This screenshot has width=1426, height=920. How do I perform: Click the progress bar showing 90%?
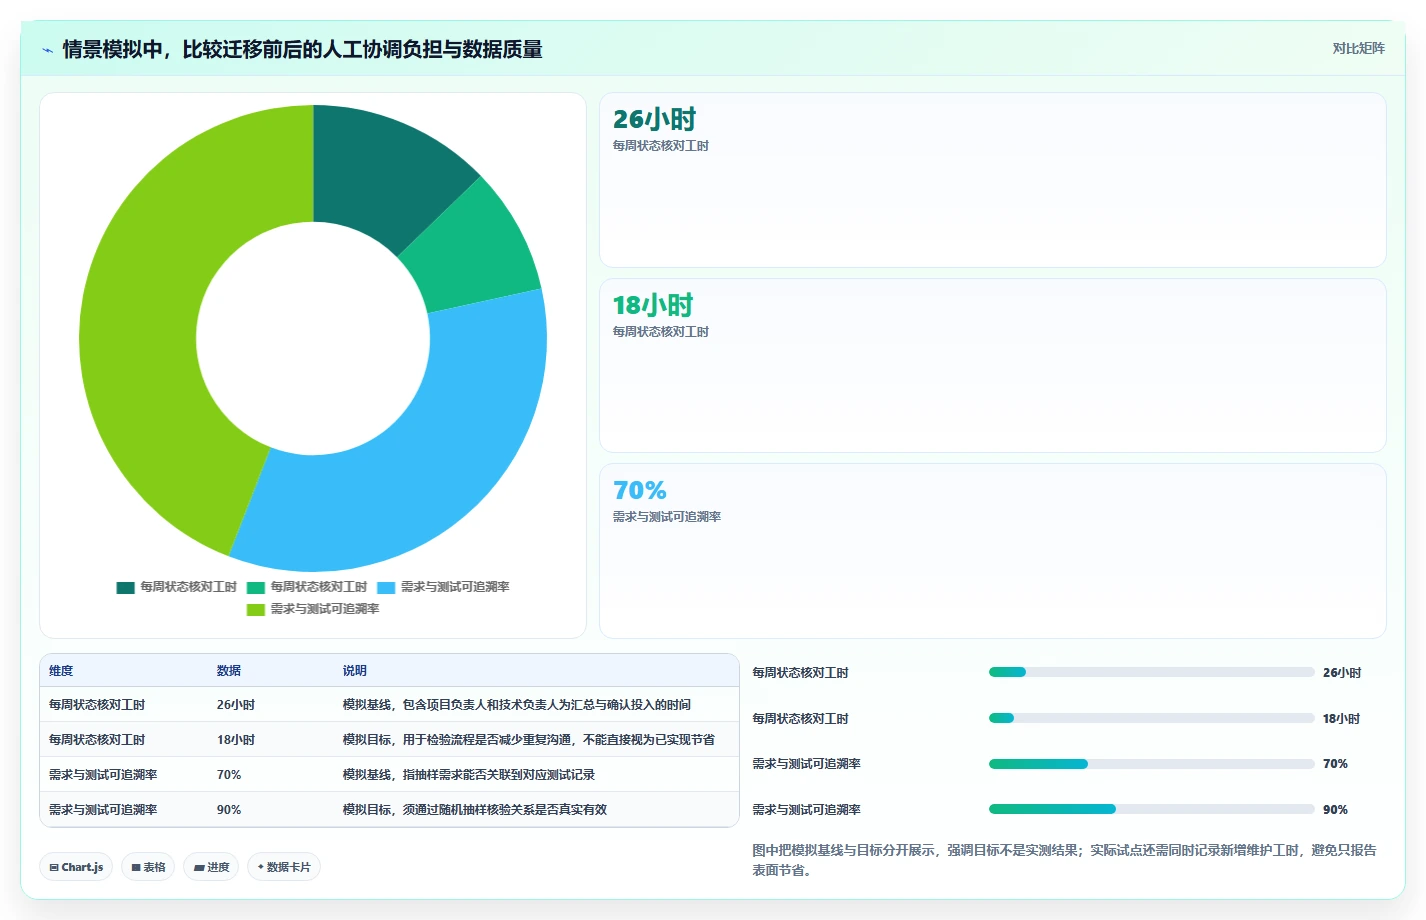click(x=1151, y=809)
